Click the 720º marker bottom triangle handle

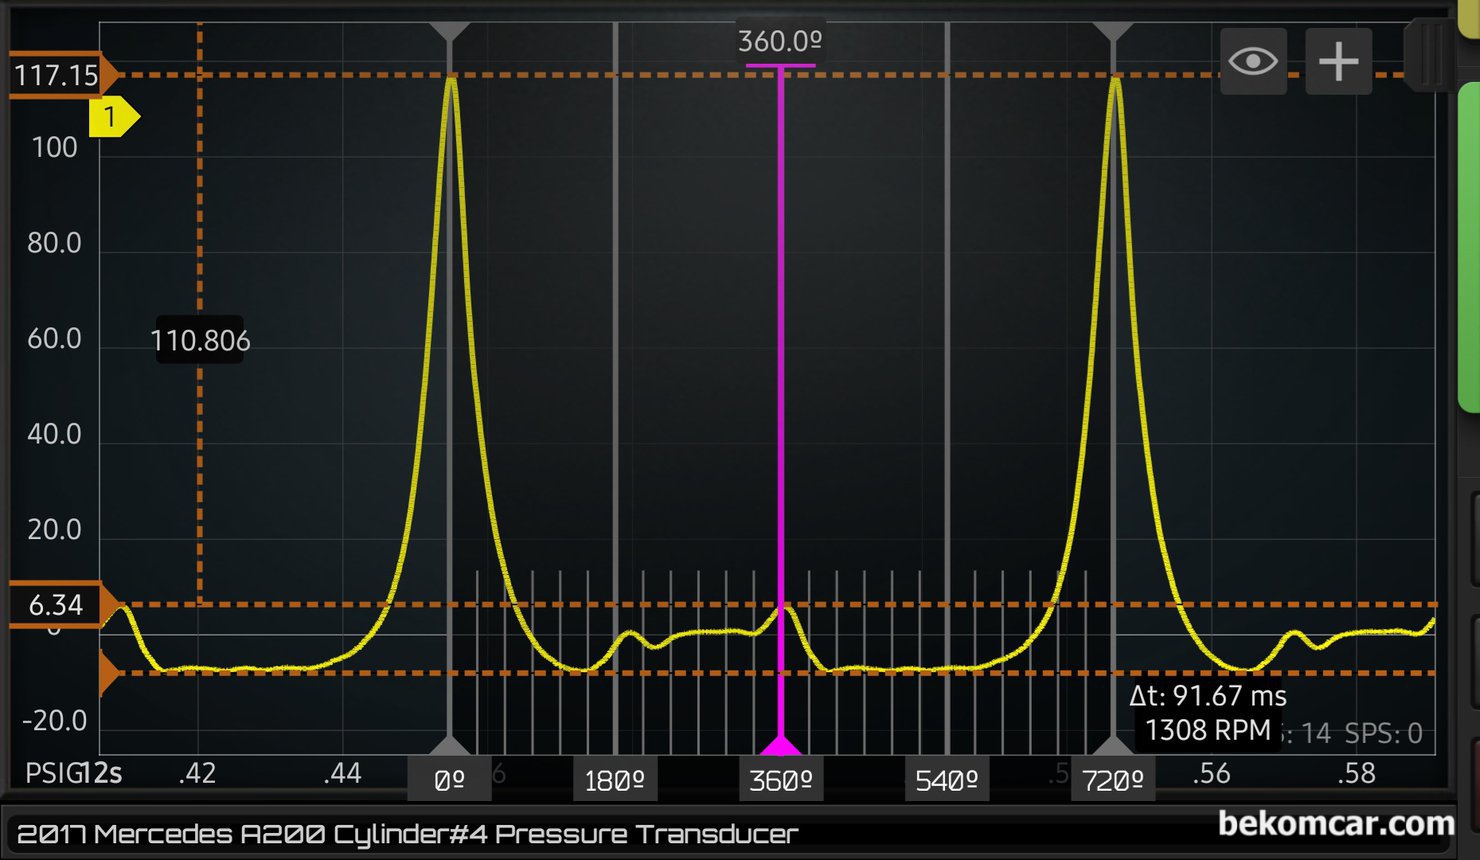[1113, 745]
